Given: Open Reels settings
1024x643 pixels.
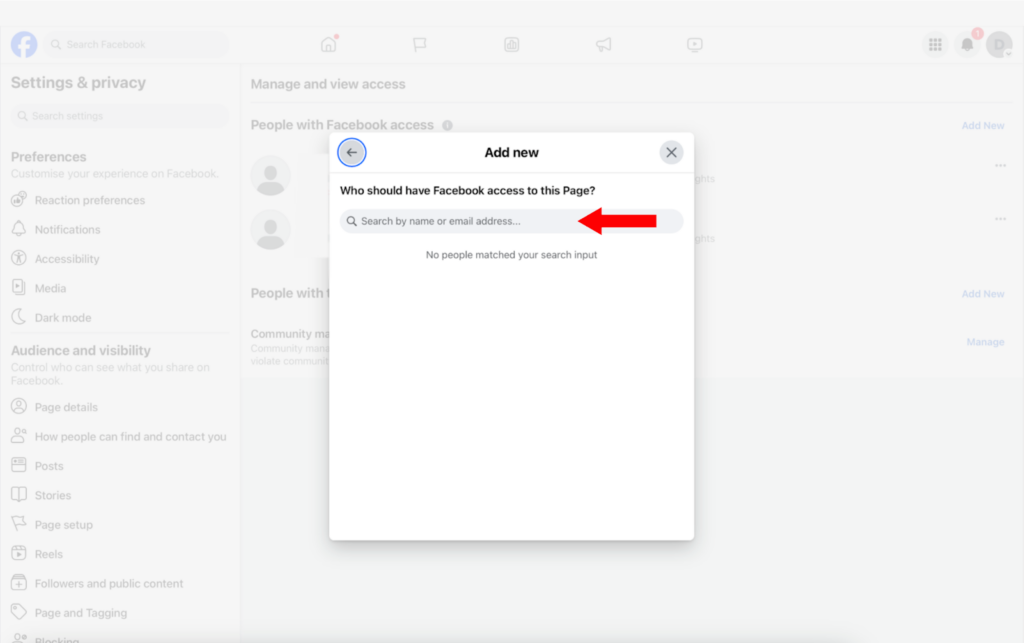Looking at the screenshot, I should [120, 554].
